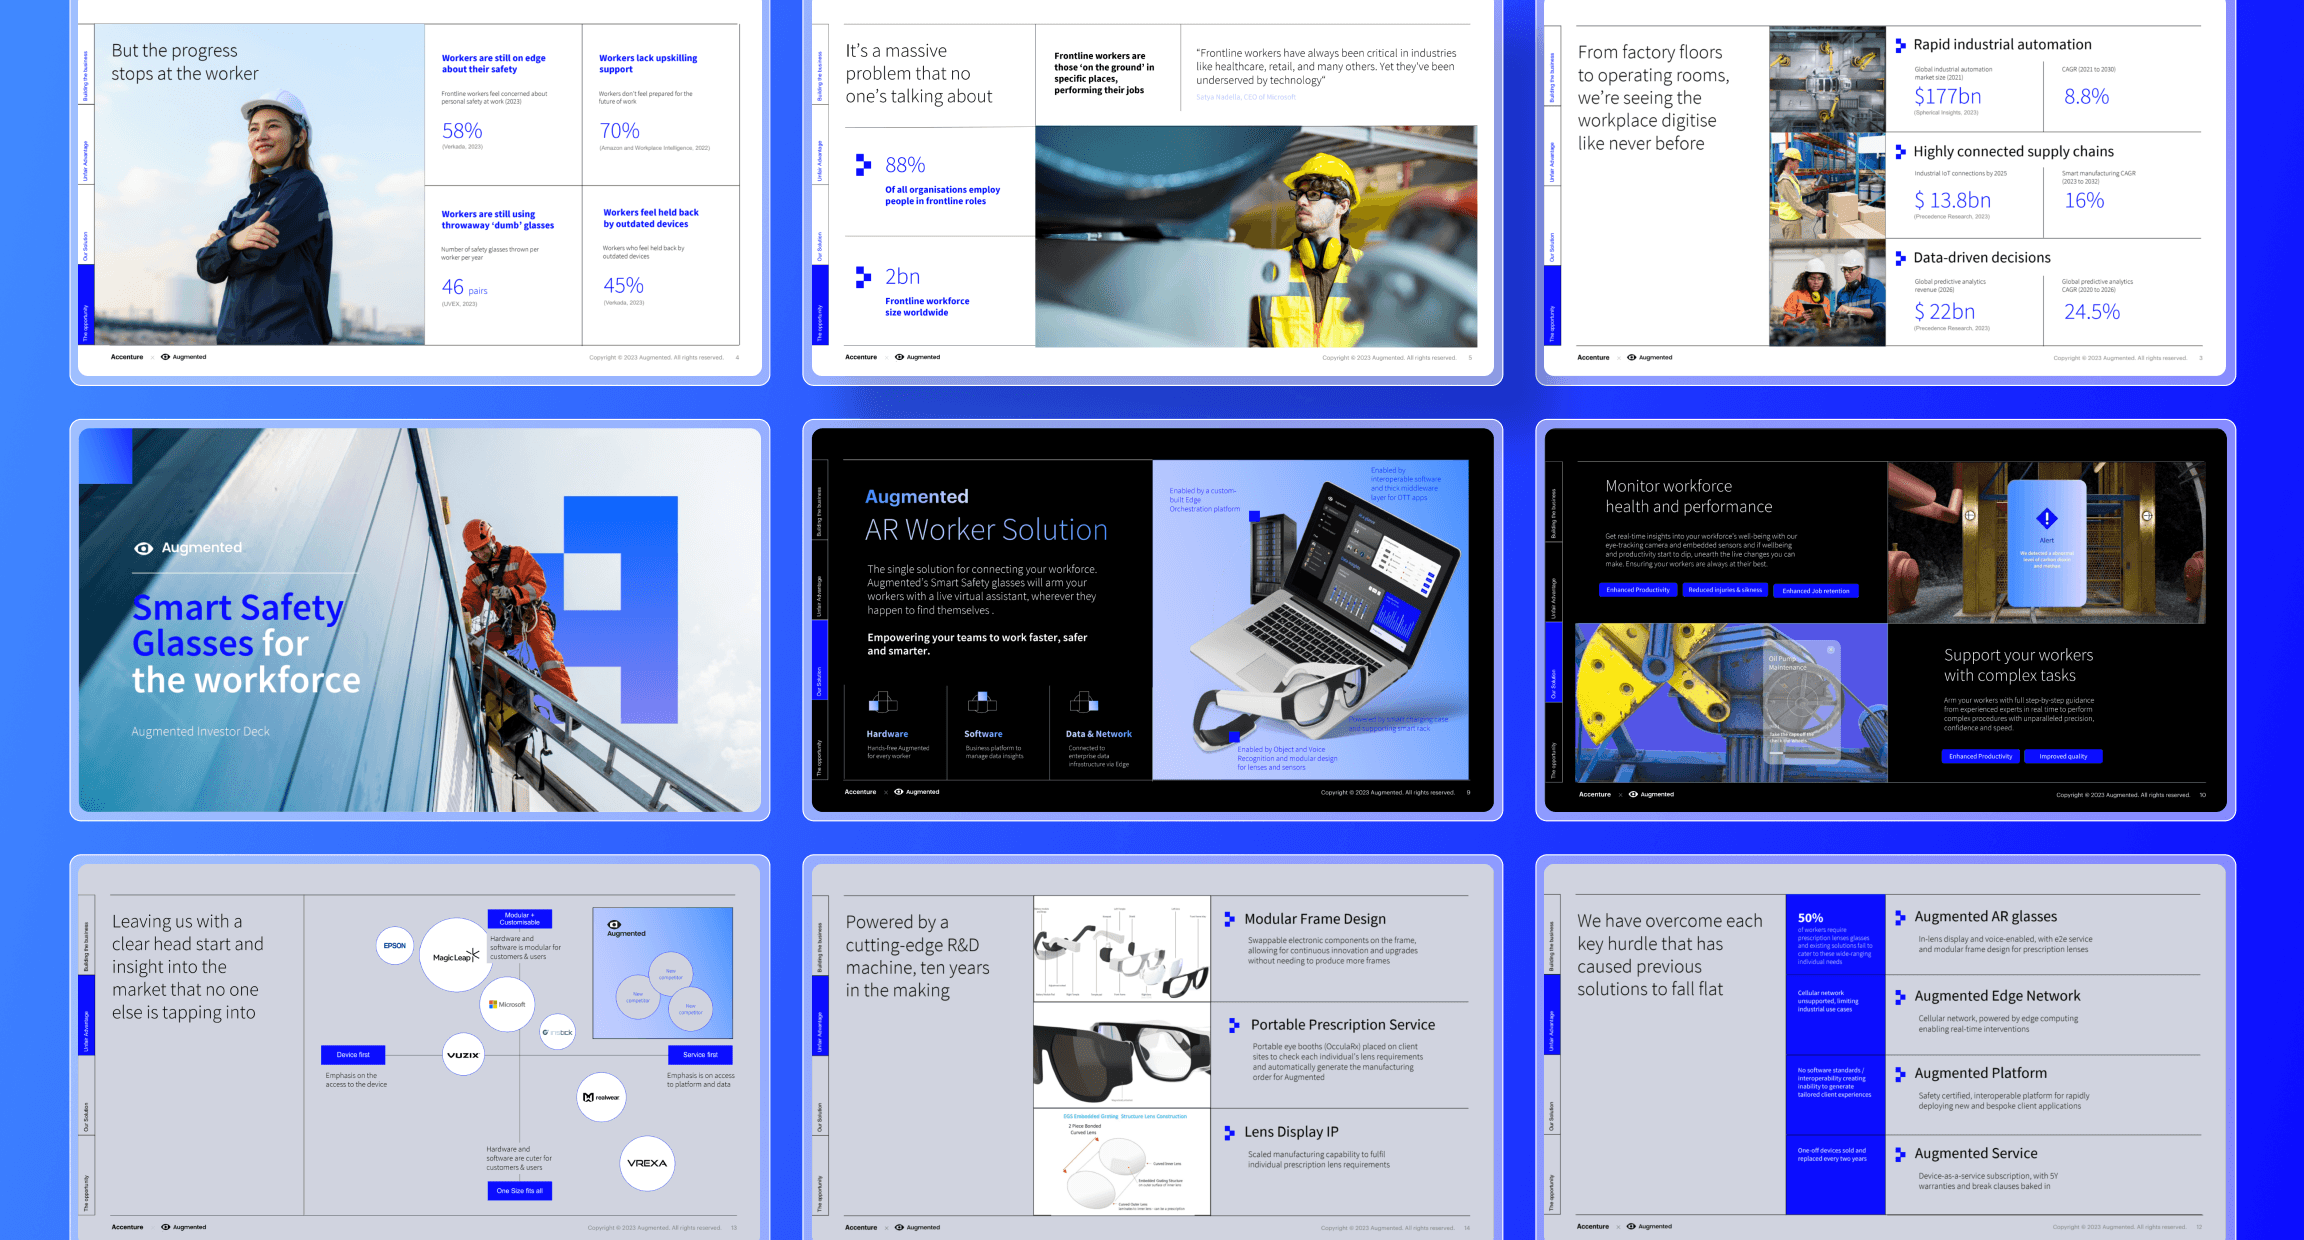Select the Software icon in AR Worker Solution
This screenshot has height=1240, width=2304.
982,702
